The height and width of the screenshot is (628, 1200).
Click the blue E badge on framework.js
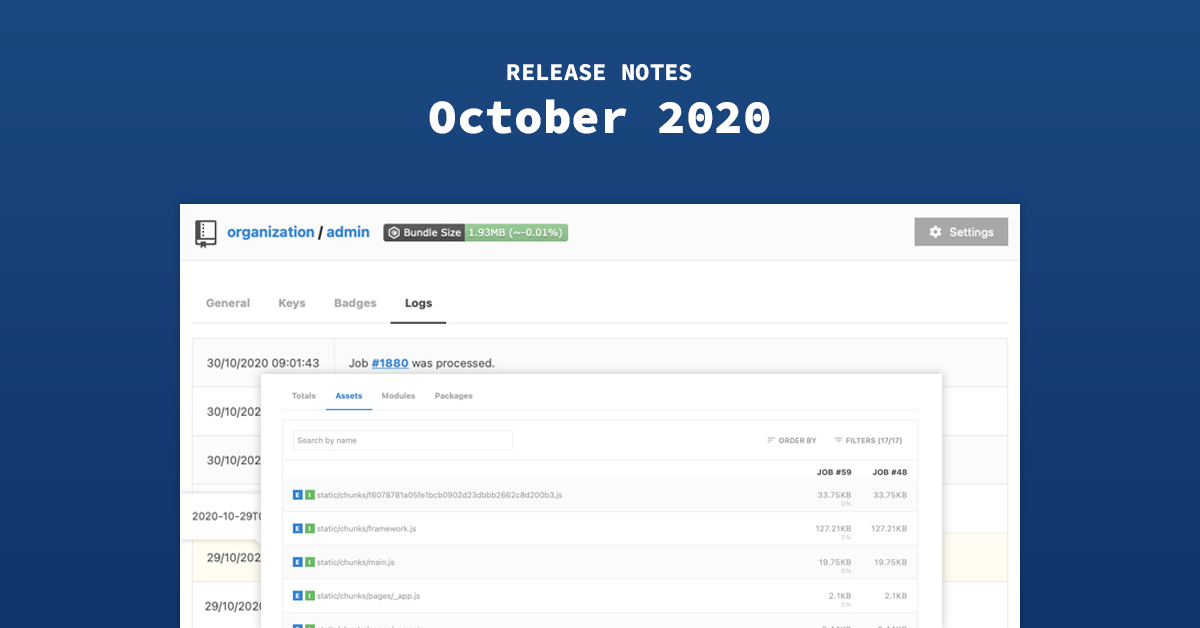pos(297,528)
